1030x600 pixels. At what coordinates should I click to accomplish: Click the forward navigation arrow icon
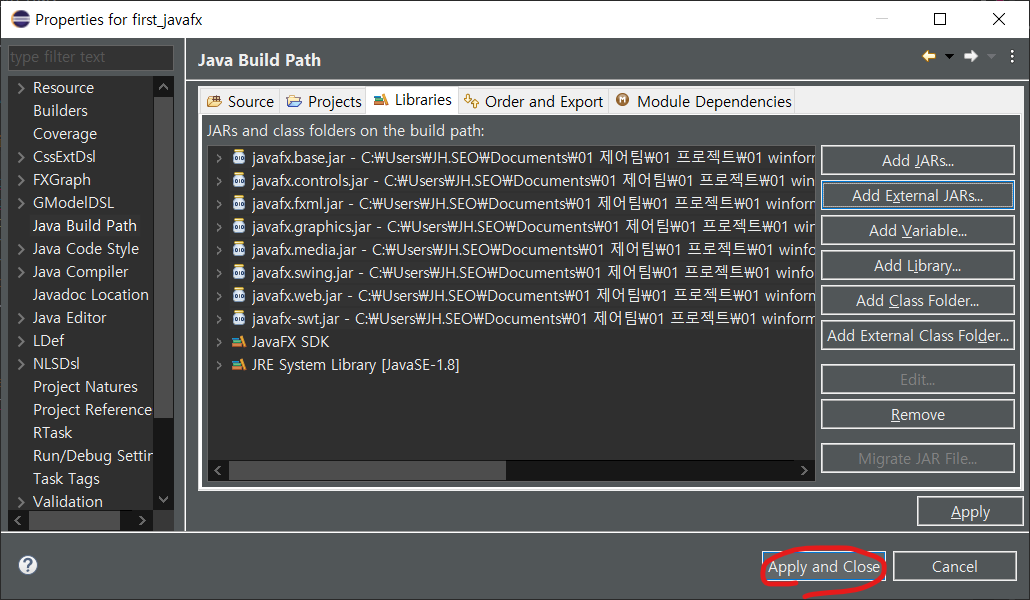(971, 57)
